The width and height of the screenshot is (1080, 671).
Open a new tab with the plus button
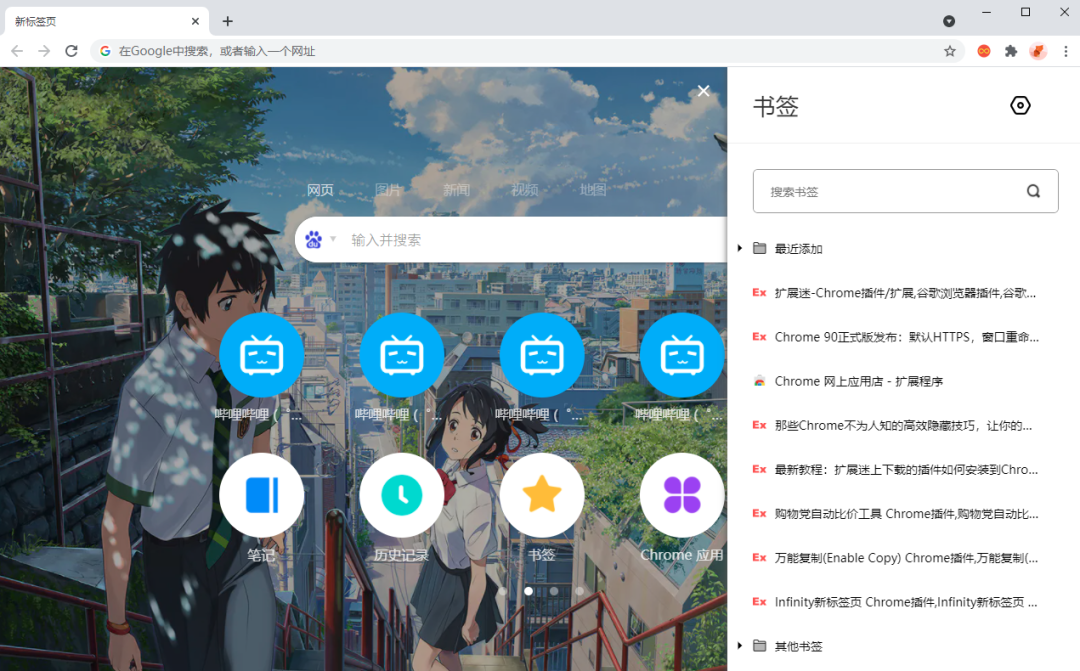coord(227,21)
